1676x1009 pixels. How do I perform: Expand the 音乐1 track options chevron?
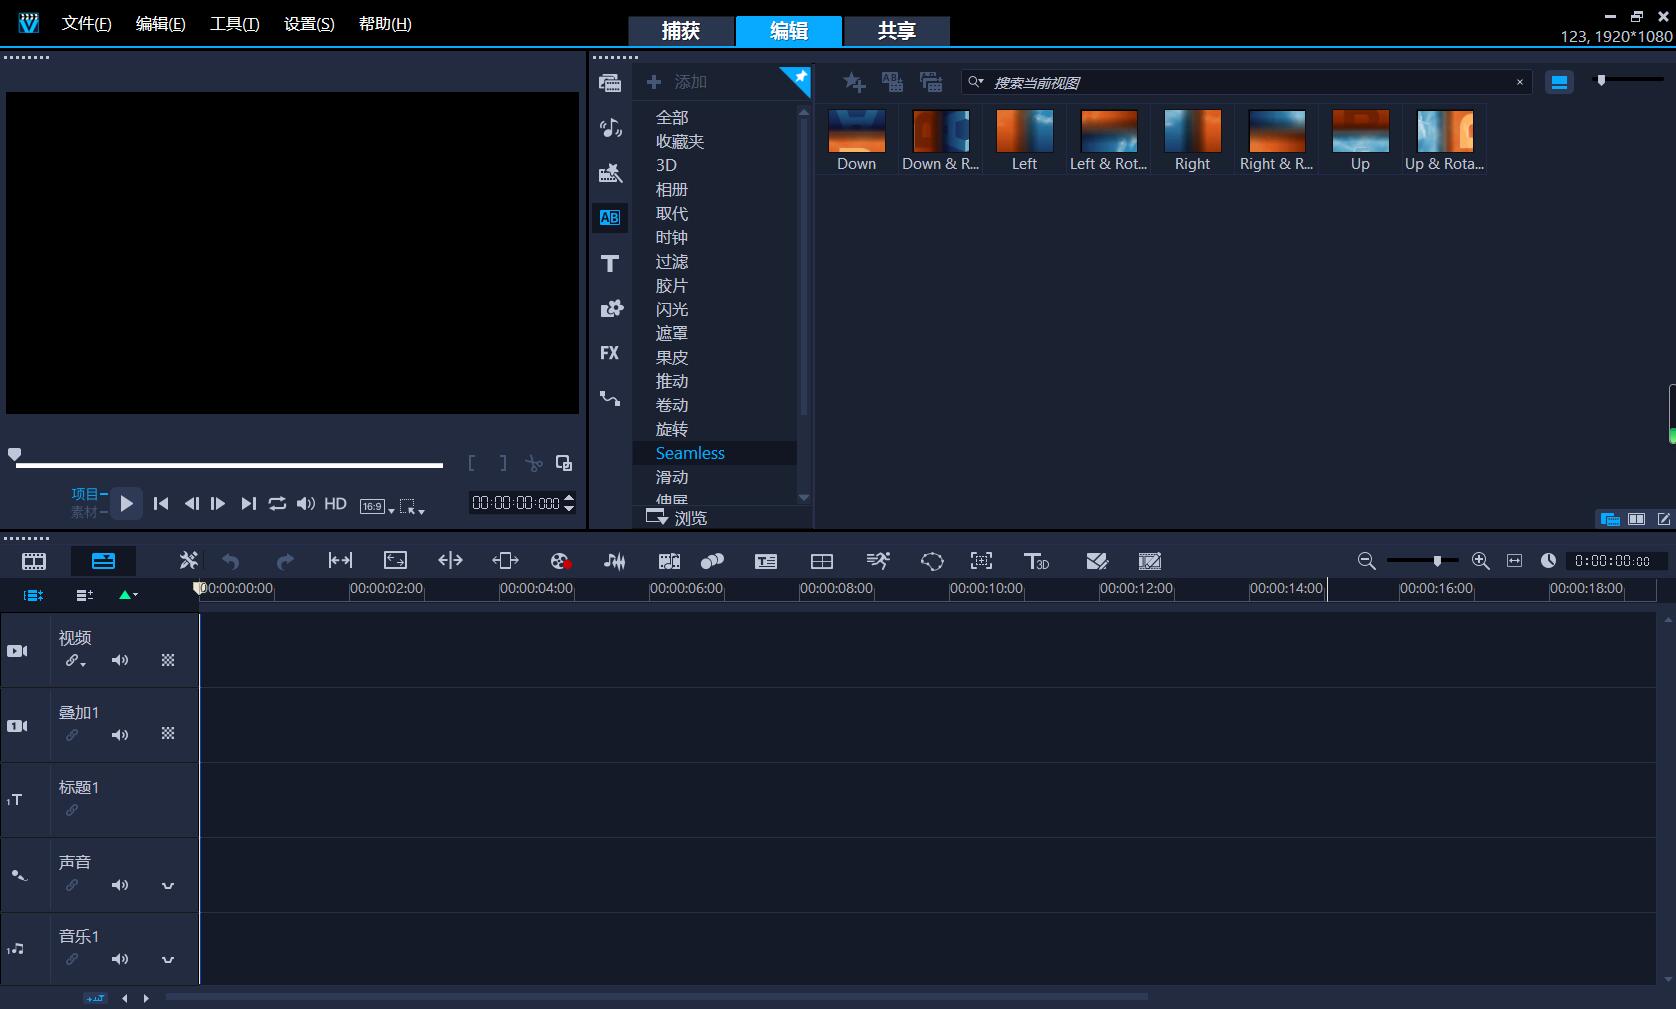(168, 960)
